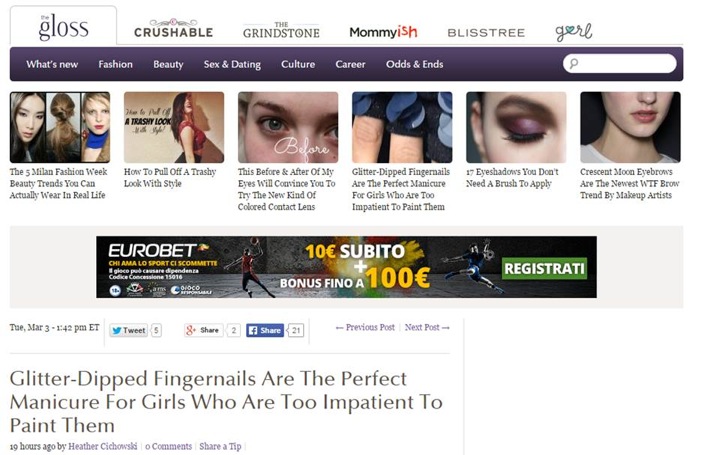This screenshot has width=709, height=455.
Task: Go to the Previous Post link
Action: click(365, 327)
